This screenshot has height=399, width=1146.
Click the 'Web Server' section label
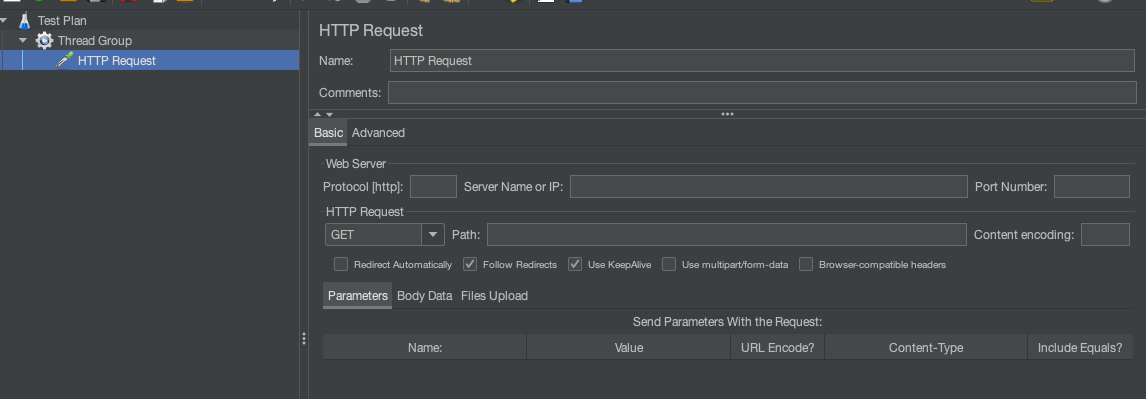[x=356, y=164]
